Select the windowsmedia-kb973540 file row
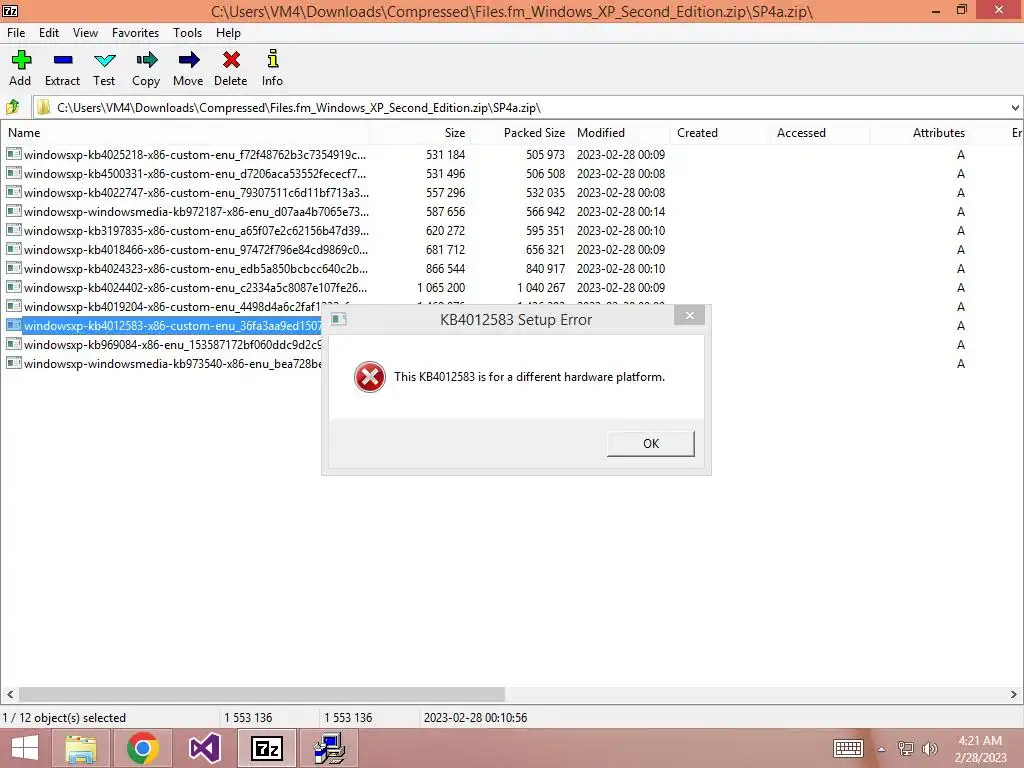The image size is (1024, 768). tap(163, 363)
